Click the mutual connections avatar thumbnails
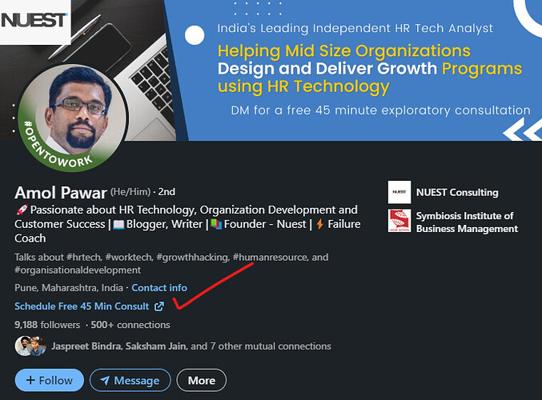 [30, 346]
